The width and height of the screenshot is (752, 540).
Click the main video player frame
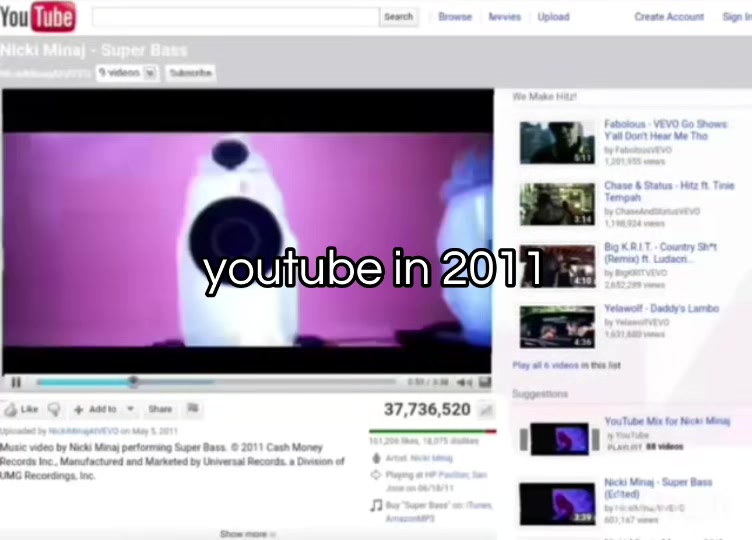click(x=247, y=231)
